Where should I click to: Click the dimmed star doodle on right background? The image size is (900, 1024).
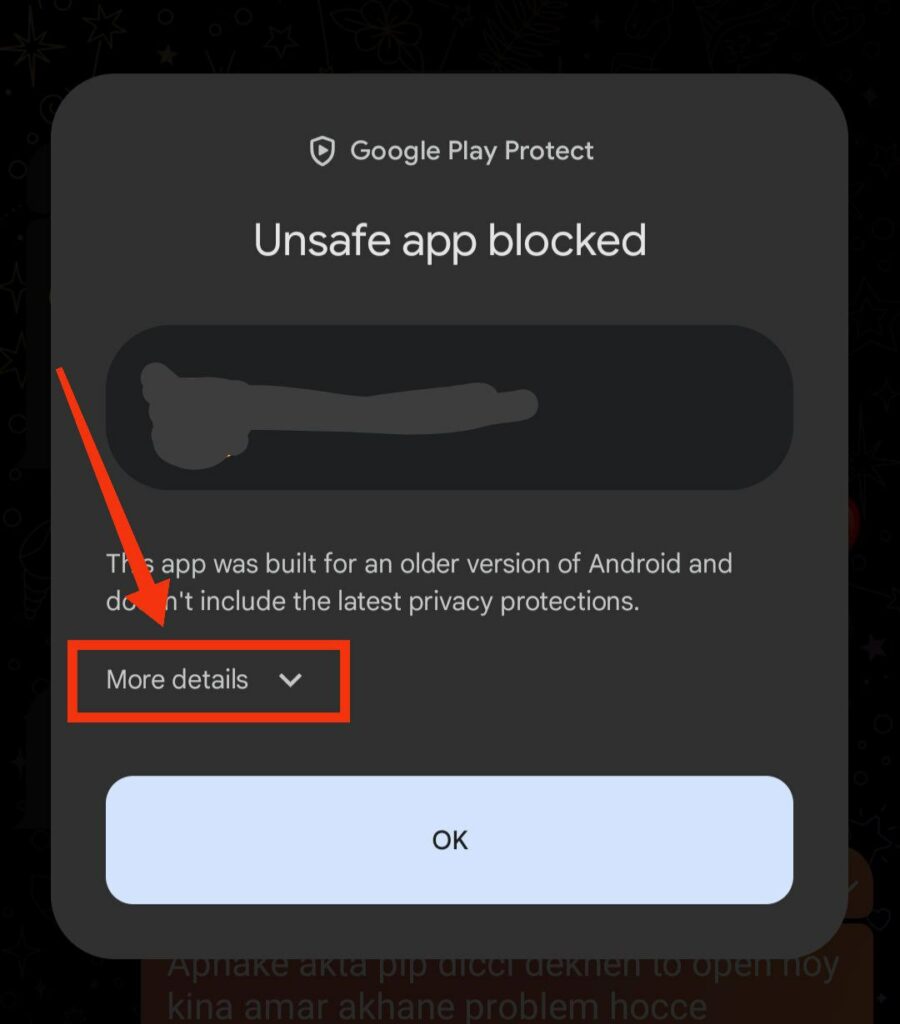[874, 647]
